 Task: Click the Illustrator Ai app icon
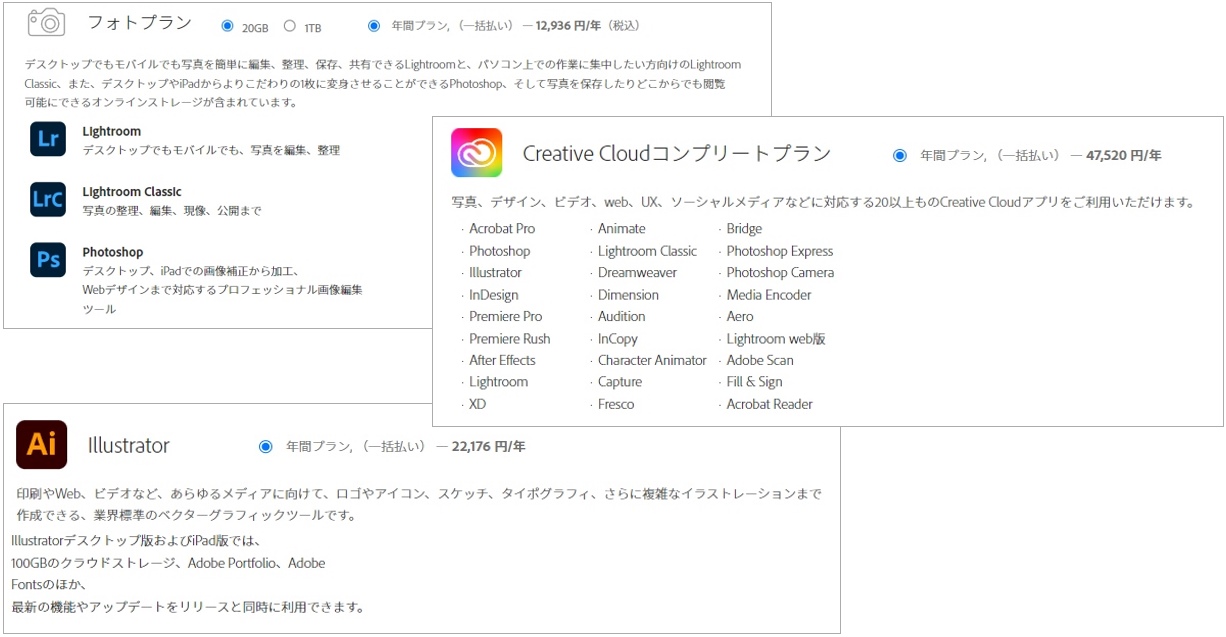pos(41,444)
